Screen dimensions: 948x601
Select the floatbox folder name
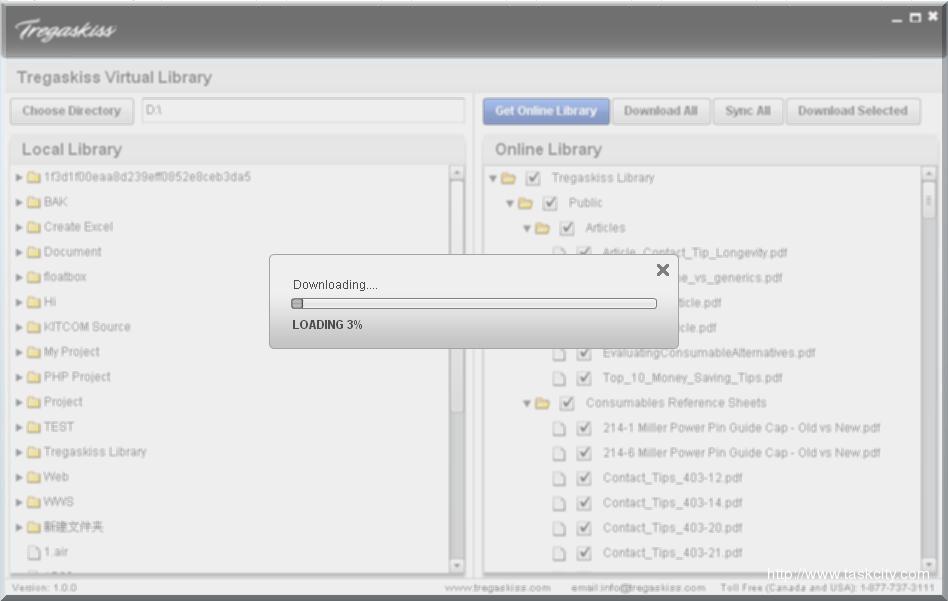click(x=65, y=277)
